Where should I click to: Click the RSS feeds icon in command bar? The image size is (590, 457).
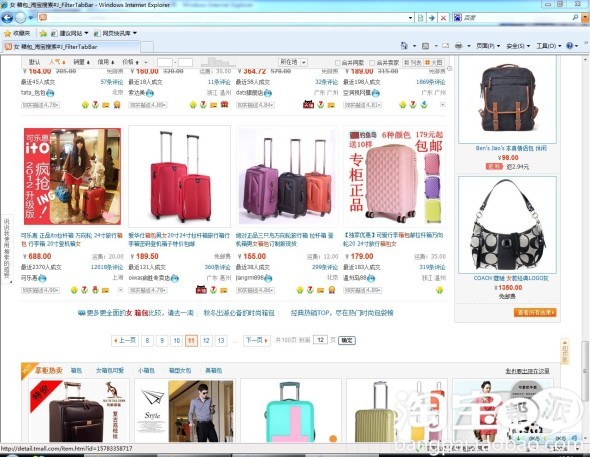[x=426, y=46]
